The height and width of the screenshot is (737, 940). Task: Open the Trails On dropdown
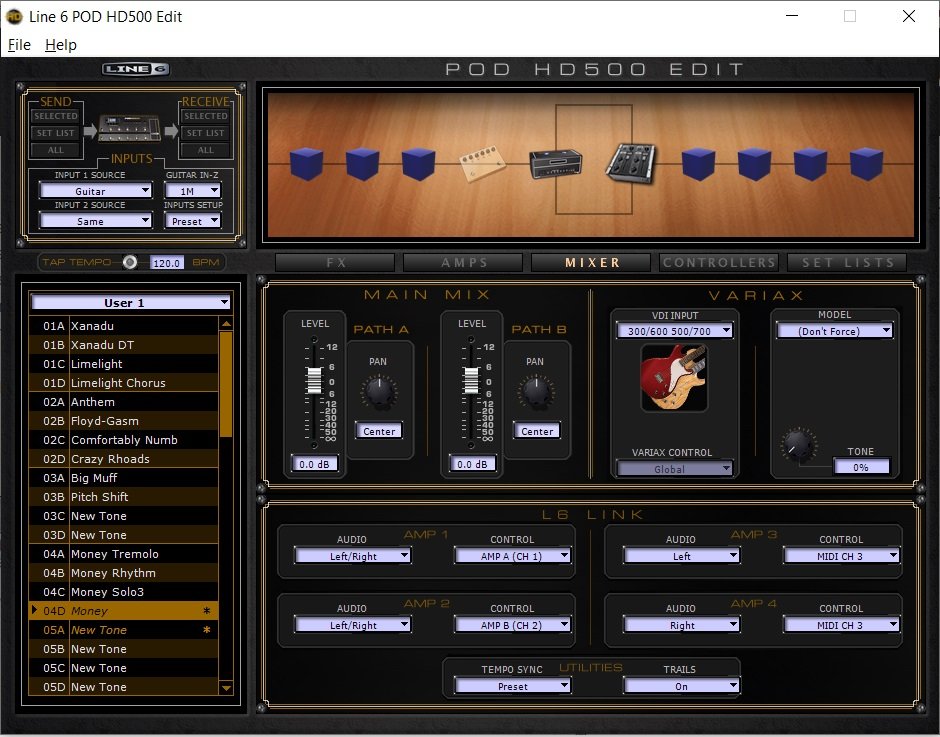[682, 686]
